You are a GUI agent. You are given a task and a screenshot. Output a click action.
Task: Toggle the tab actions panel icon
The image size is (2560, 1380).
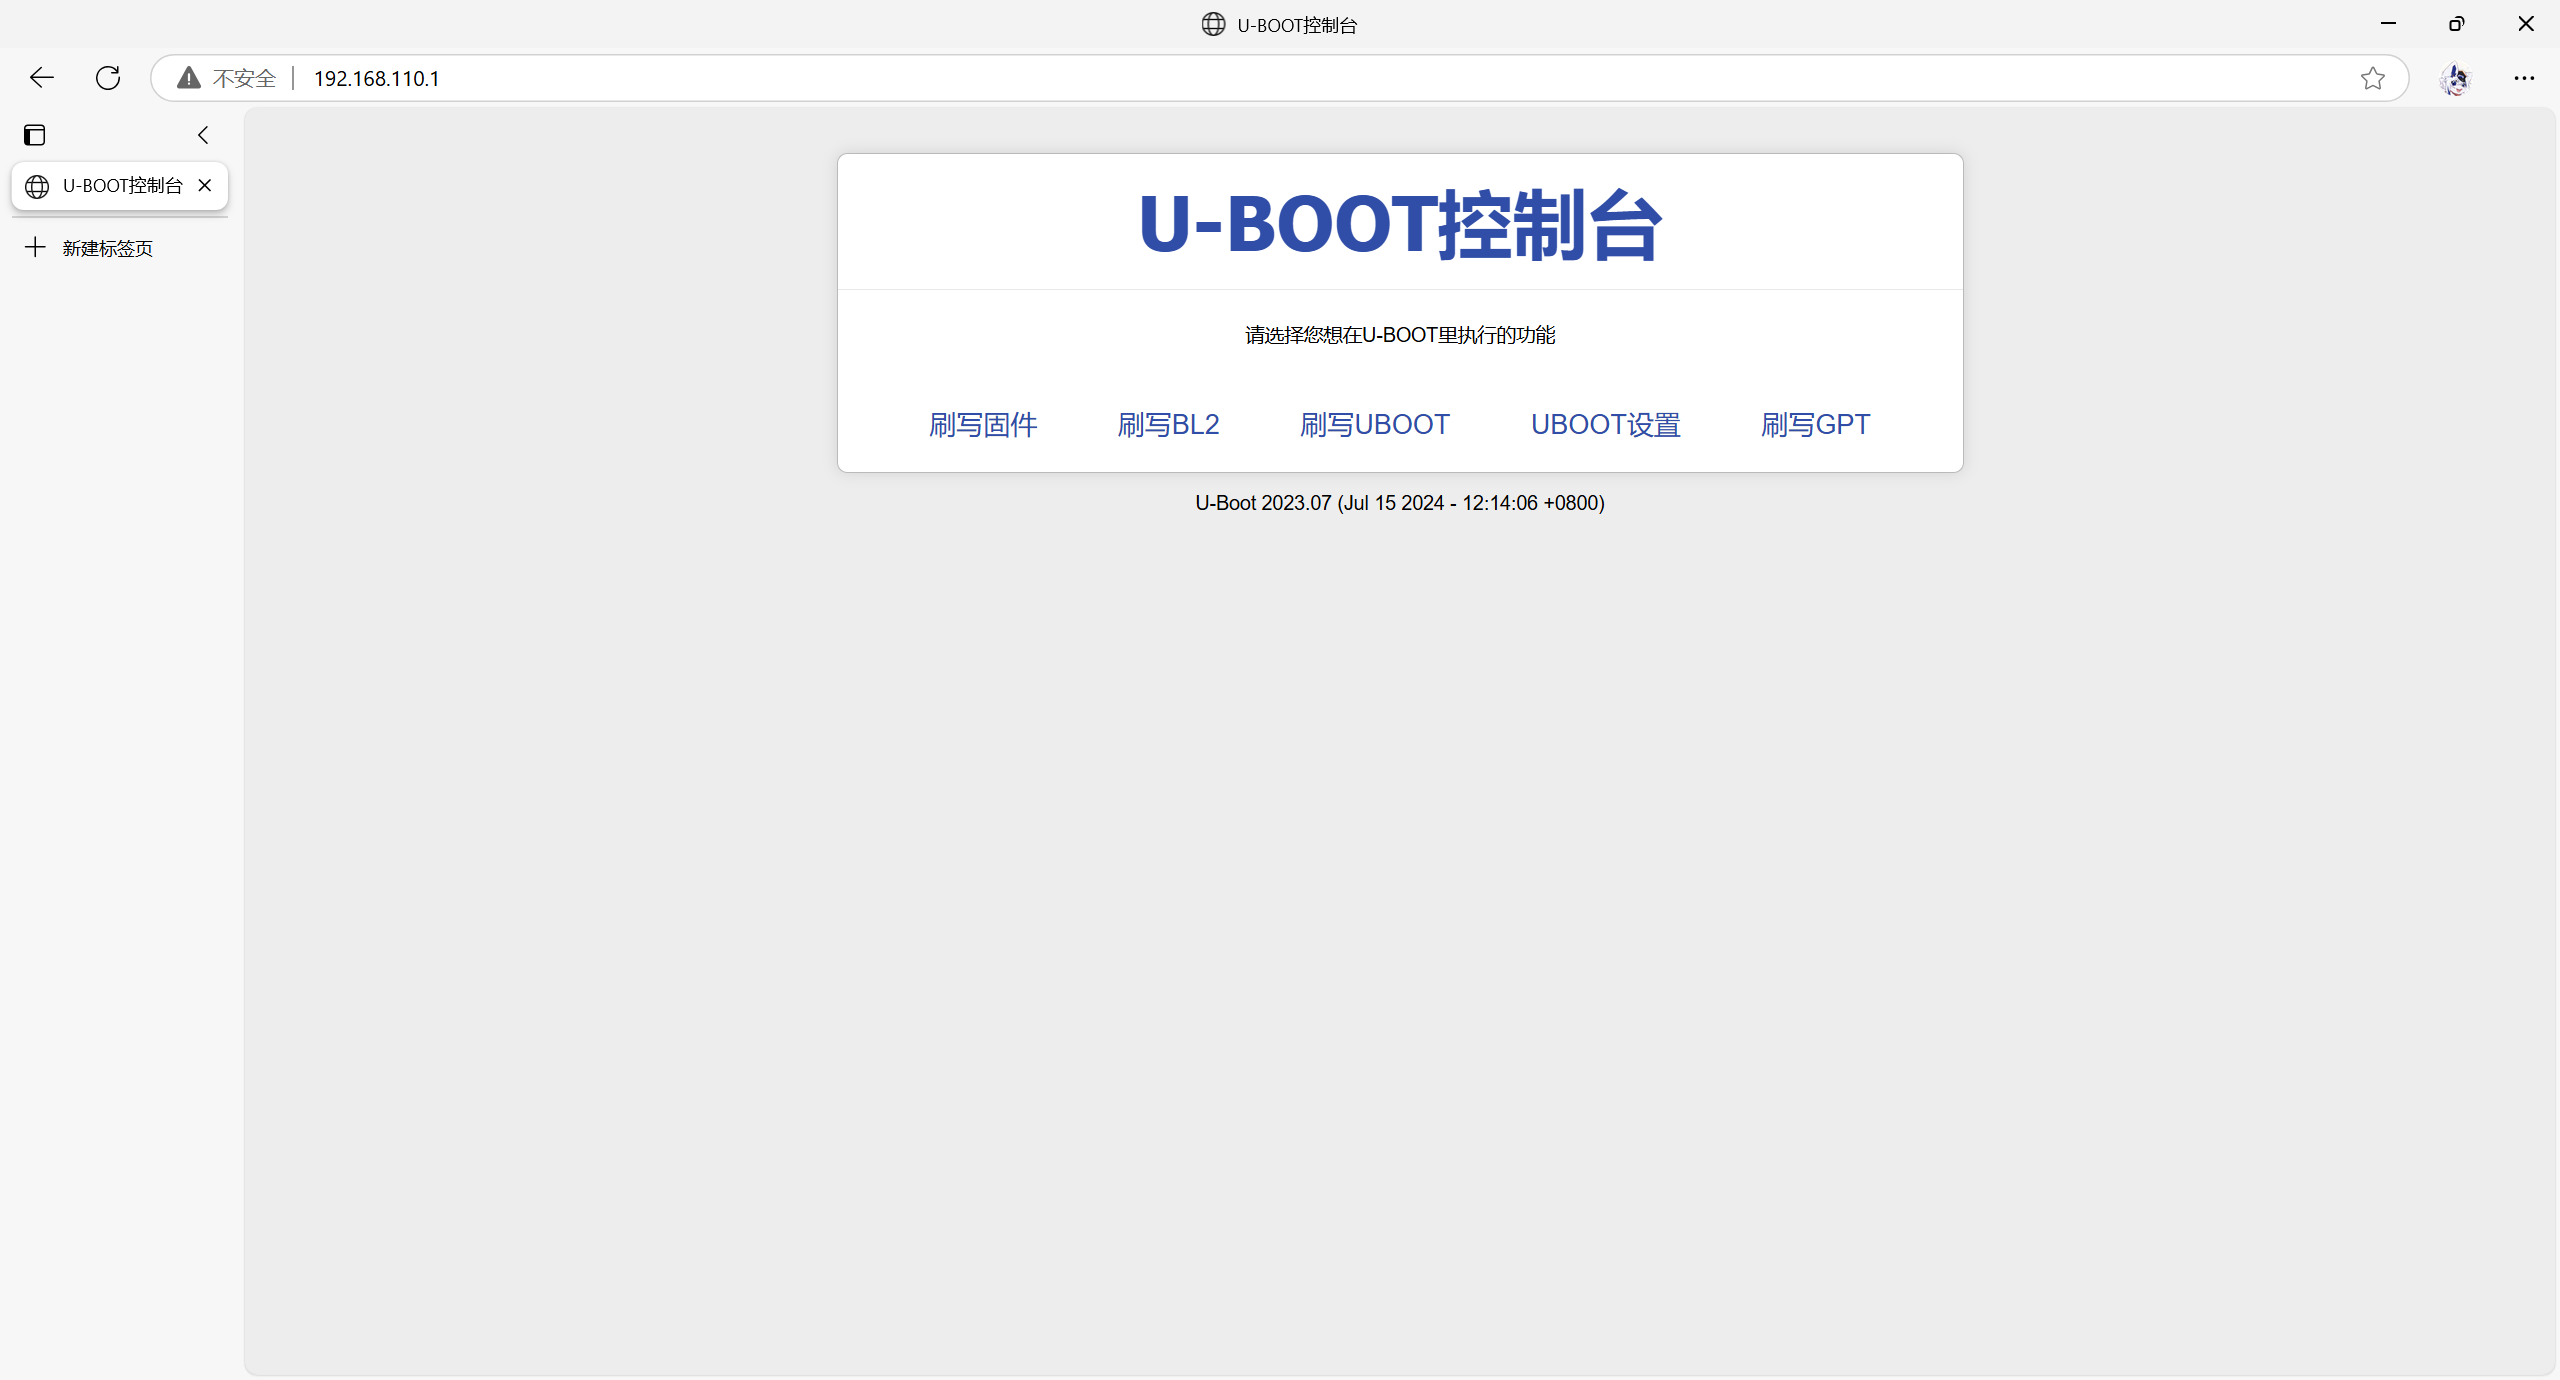[35, 135]
